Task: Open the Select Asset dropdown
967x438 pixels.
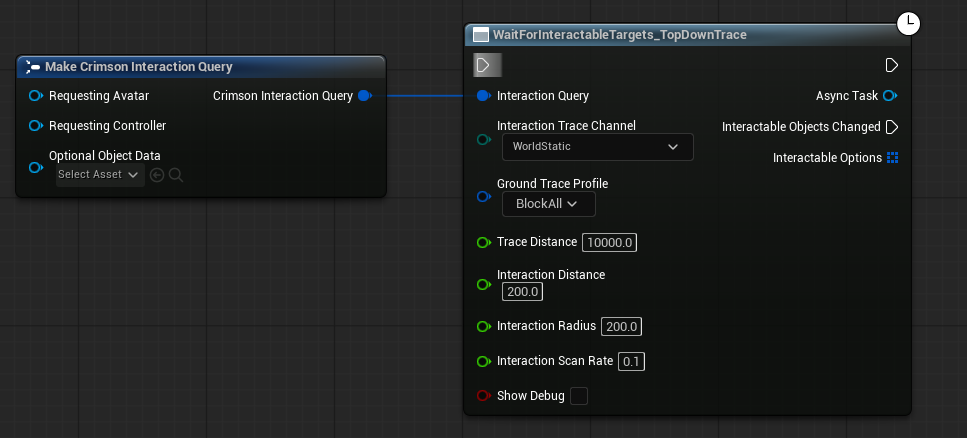Action: (100, 175)
